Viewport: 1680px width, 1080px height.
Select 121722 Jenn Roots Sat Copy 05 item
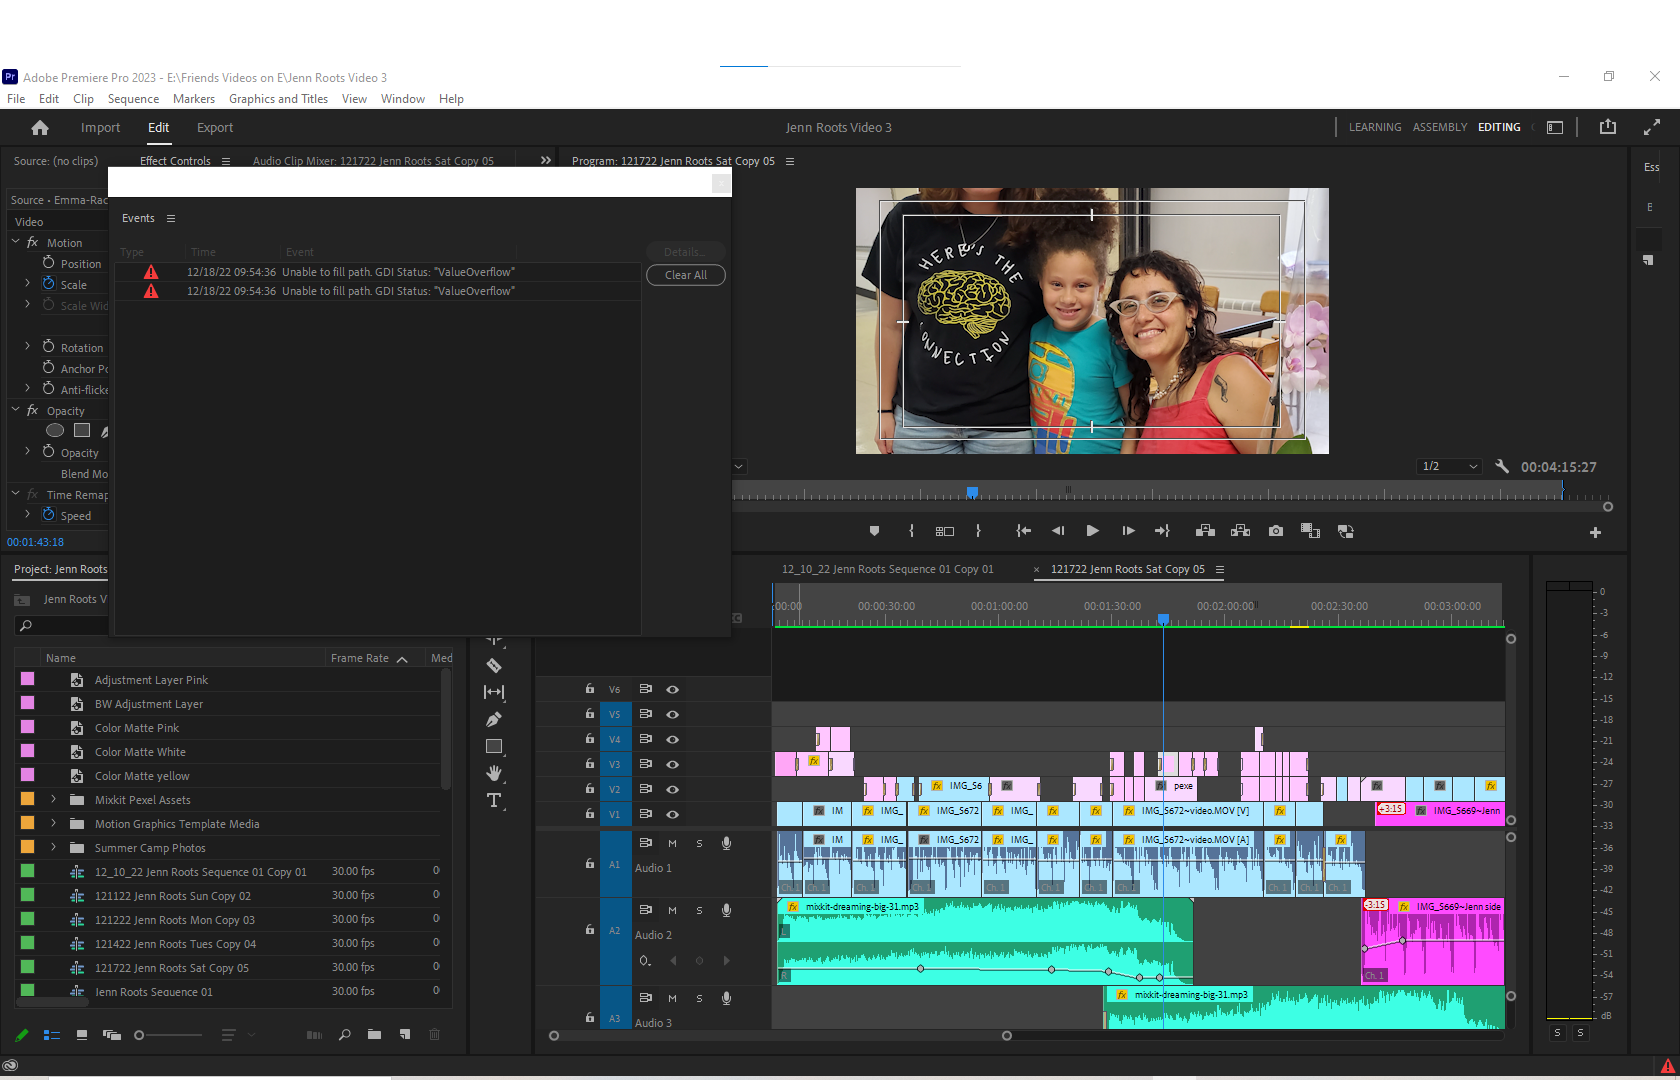pos(172,968)
